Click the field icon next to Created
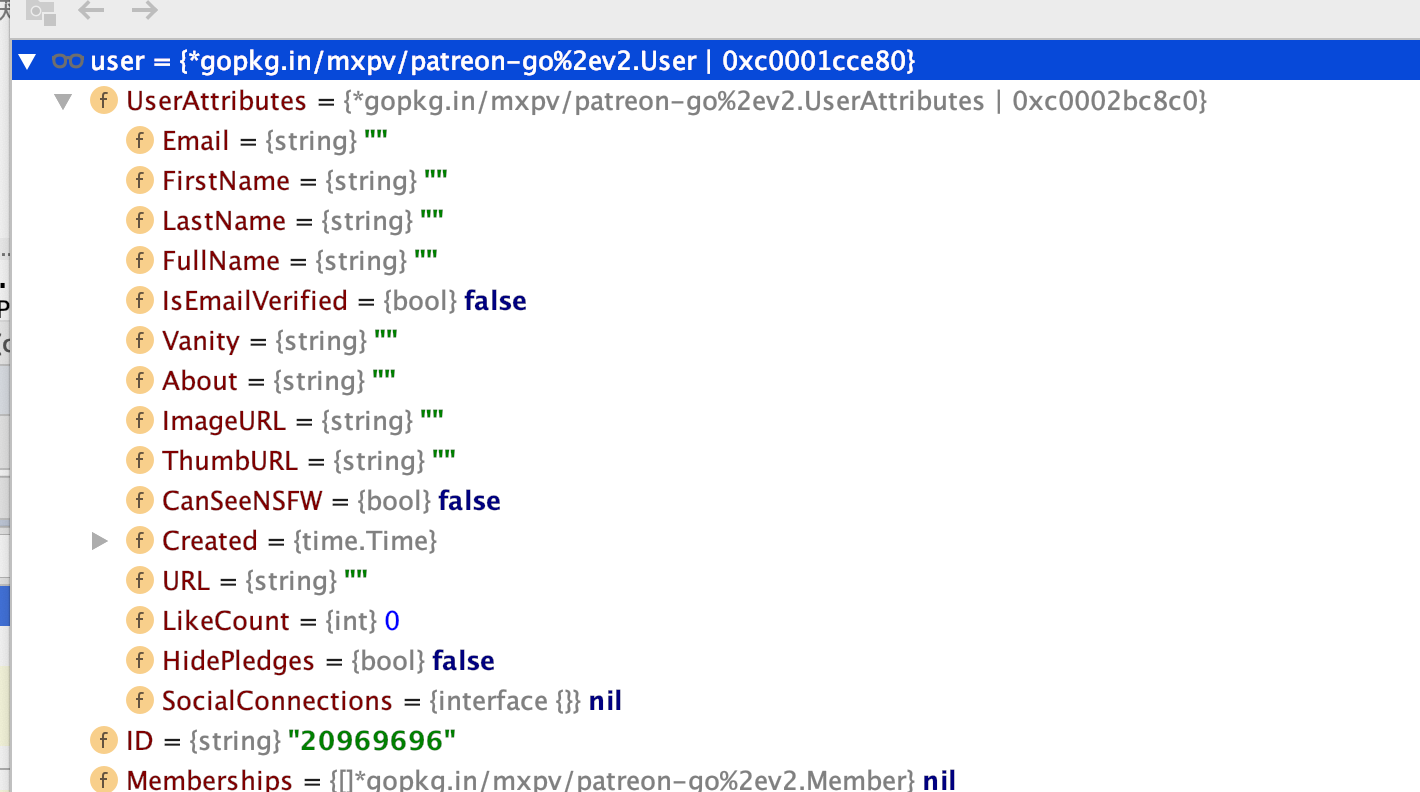 pos(140,541)
